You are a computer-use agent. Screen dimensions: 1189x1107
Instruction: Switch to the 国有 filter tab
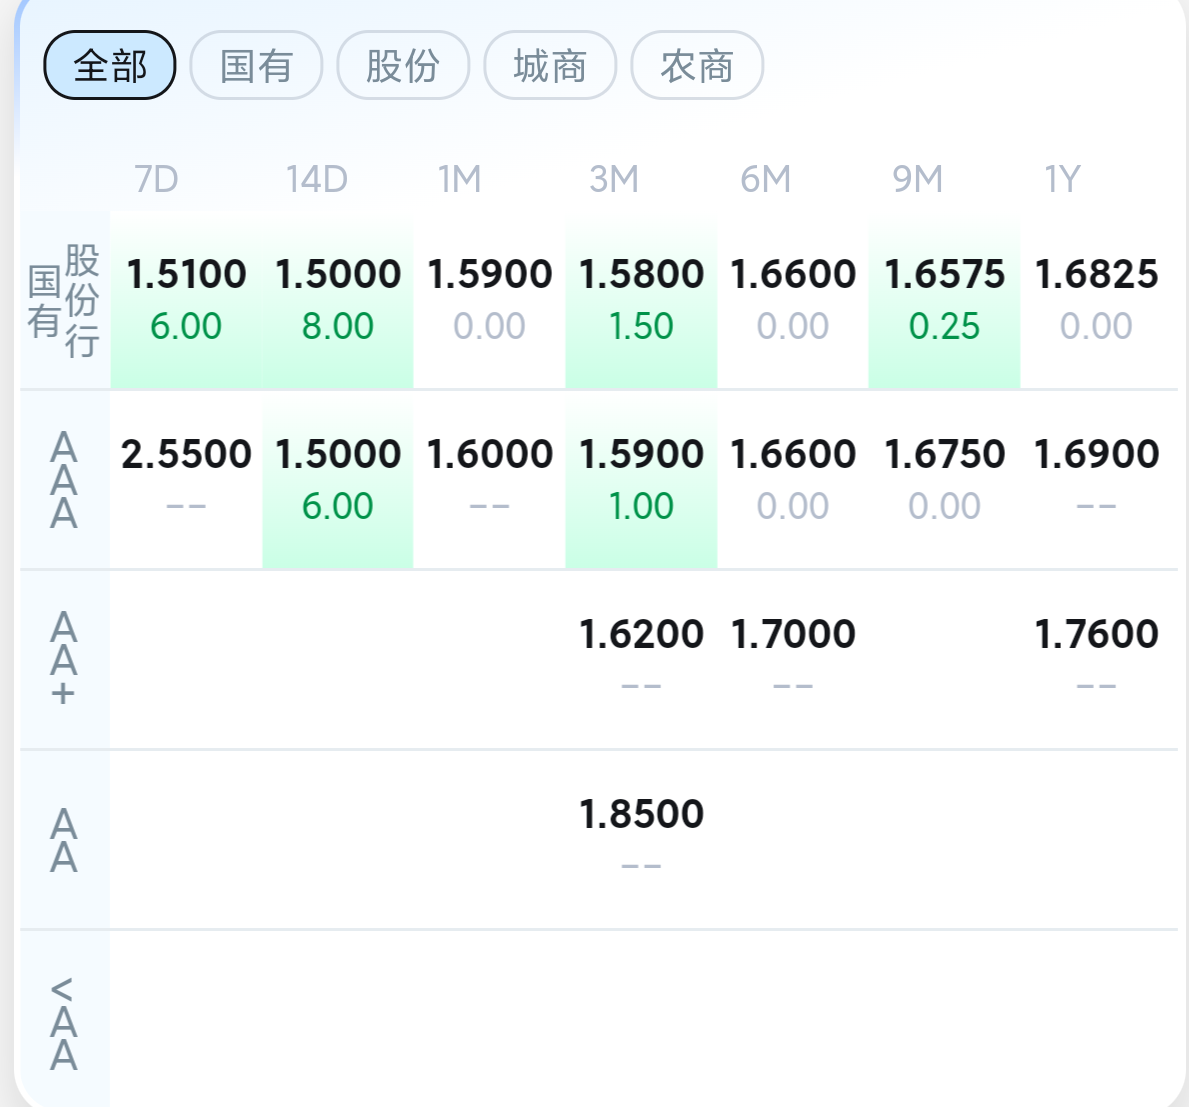256,66
